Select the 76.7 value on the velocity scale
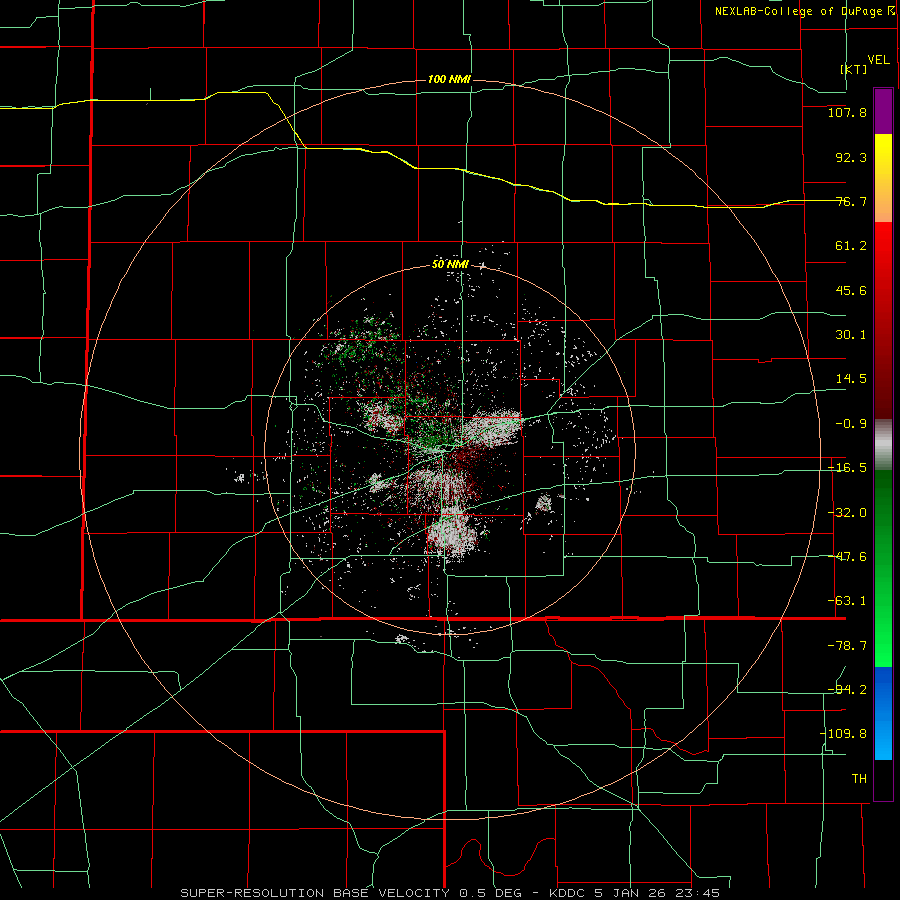This screenshot has width=900, height=900. tap(851, 201)
